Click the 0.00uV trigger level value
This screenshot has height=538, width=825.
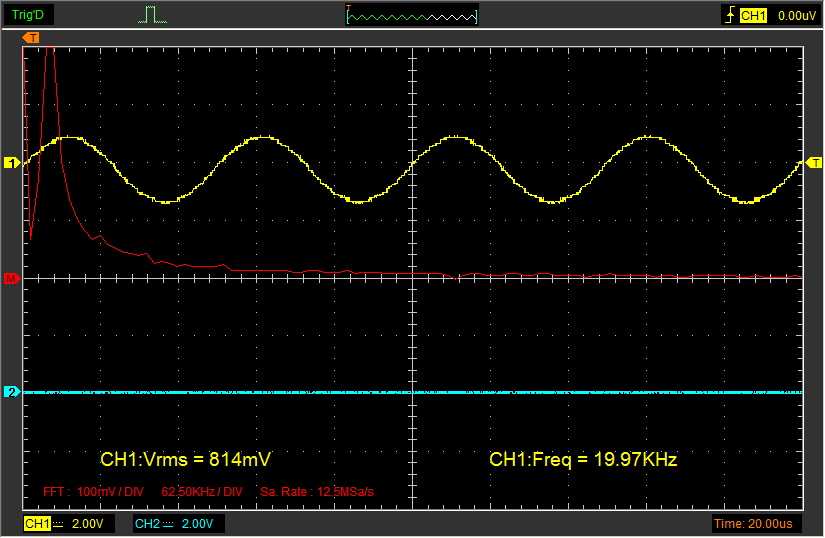coord(797,16)
